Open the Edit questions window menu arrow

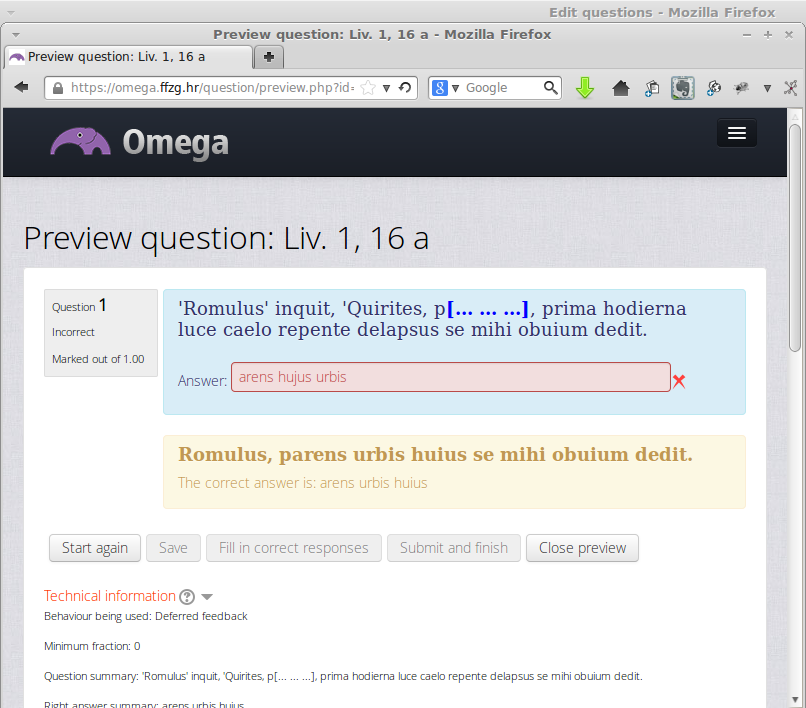11,13
